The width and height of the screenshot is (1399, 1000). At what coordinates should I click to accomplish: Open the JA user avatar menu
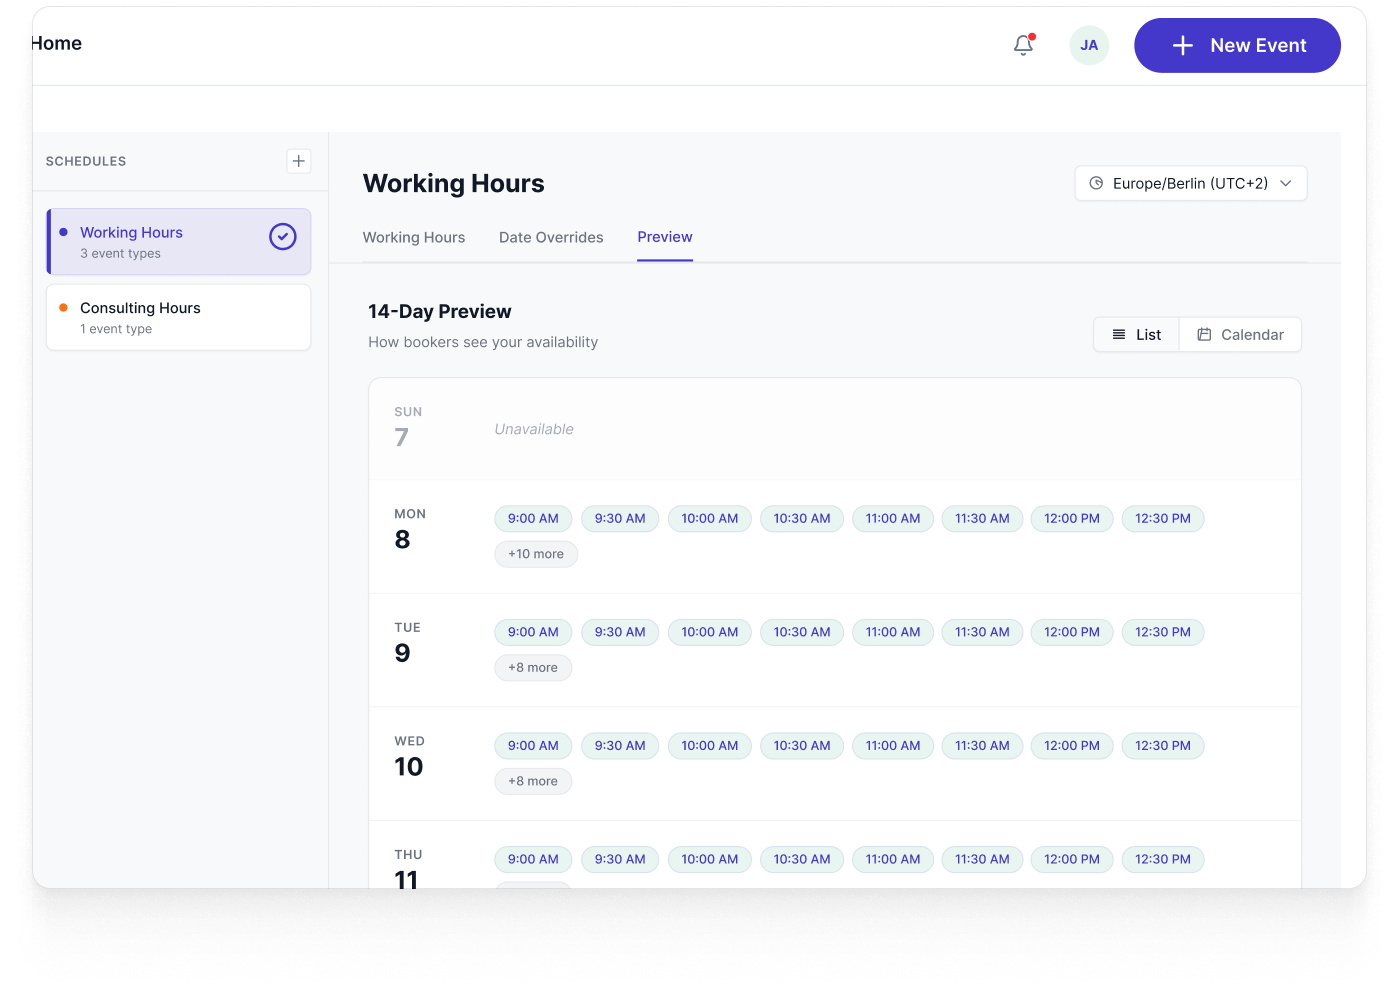click(x=1089, y=45)
